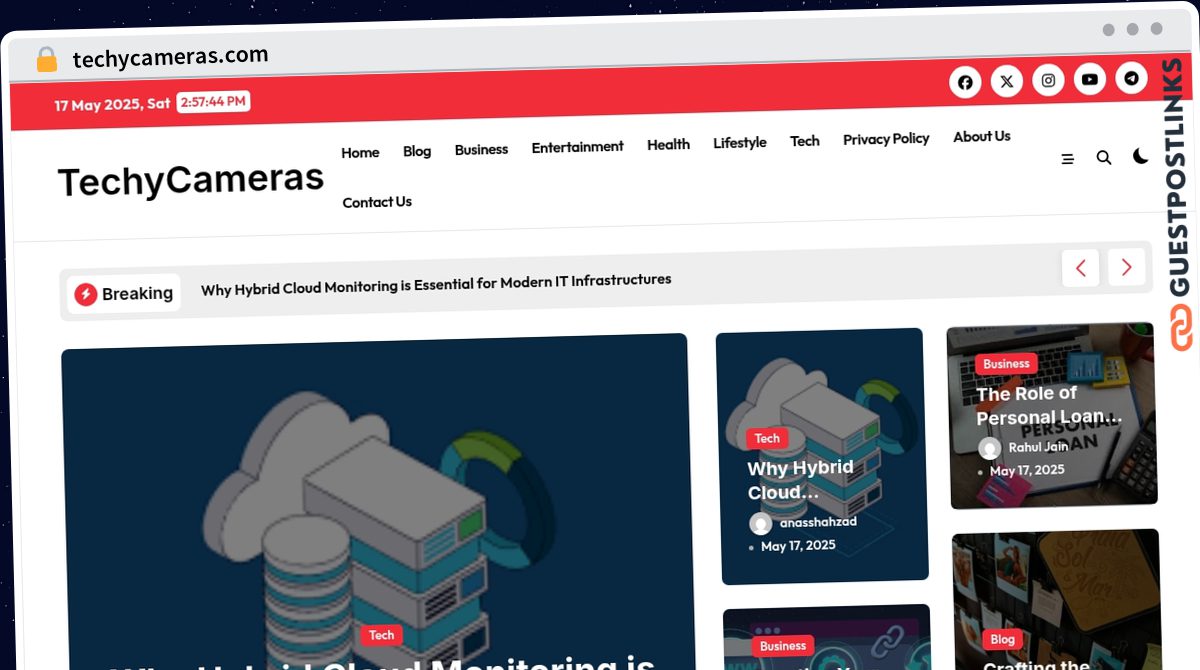Toggle dark mode with moon icon
The height and width of the screenshot is (670, 1200).
(x=1141, y=156)
